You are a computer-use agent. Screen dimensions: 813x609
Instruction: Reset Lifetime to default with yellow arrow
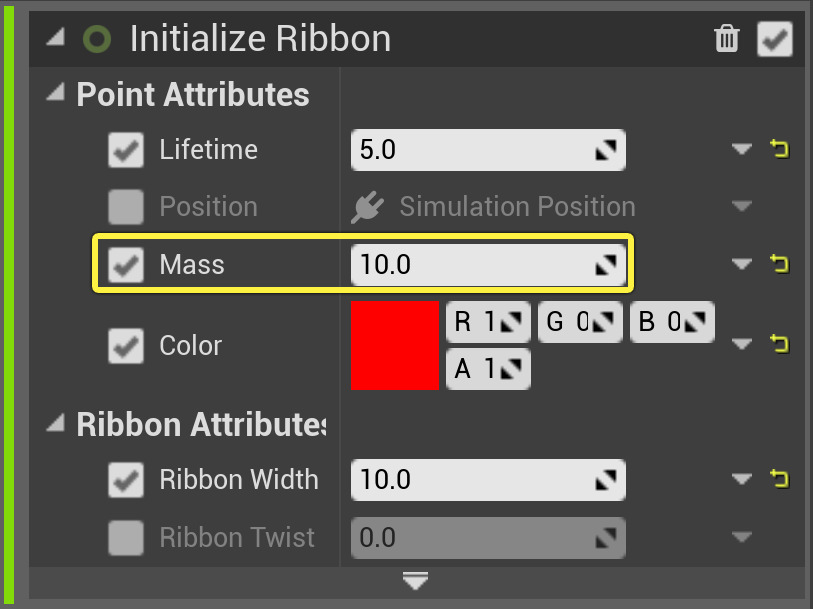click(x=779, y=150)
